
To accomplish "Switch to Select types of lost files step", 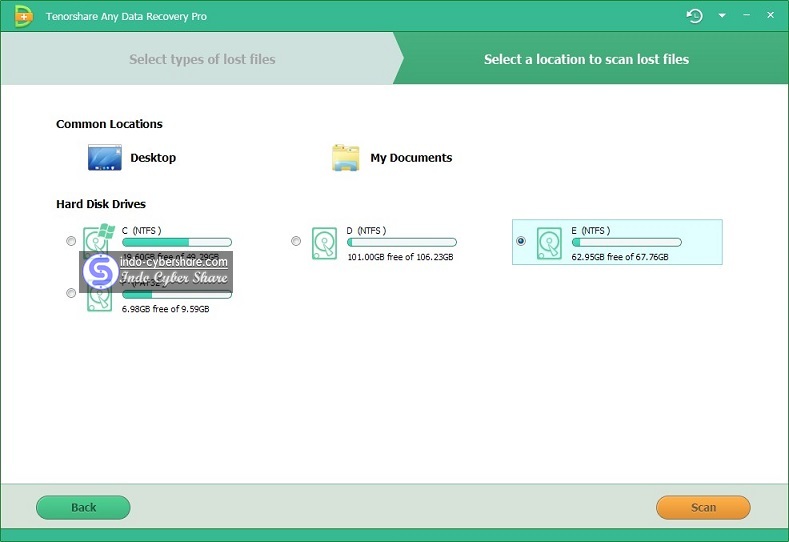I will point(202,59).
